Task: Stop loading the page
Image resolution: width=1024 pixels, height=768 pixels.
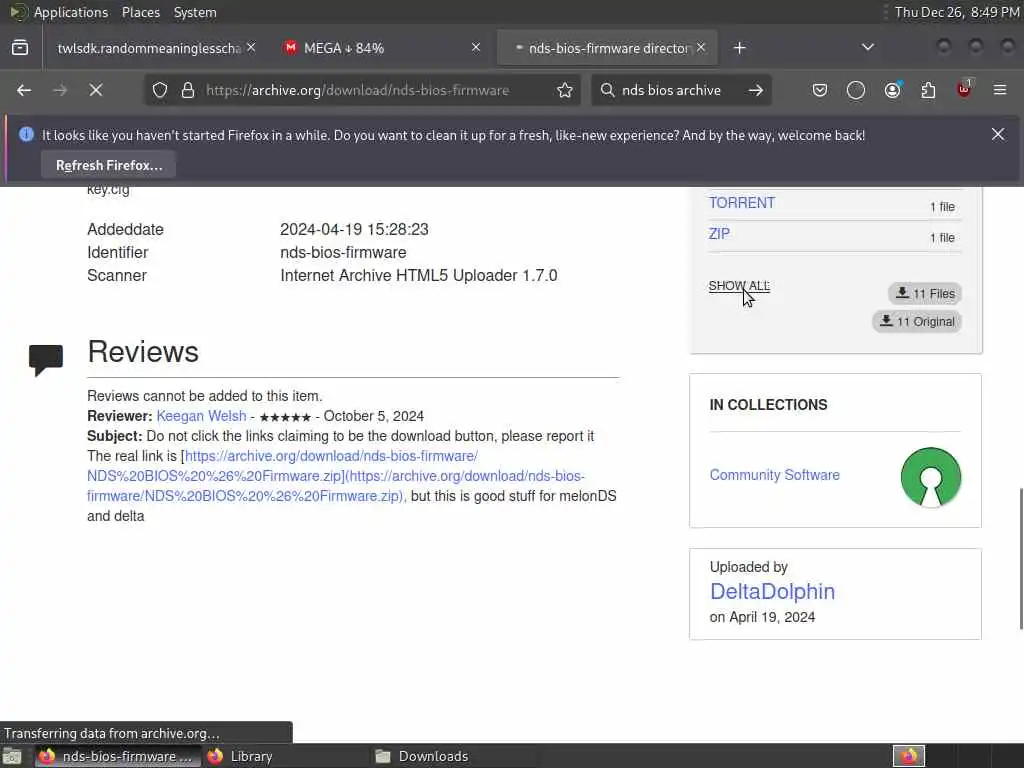Action: tap(96, 90)
